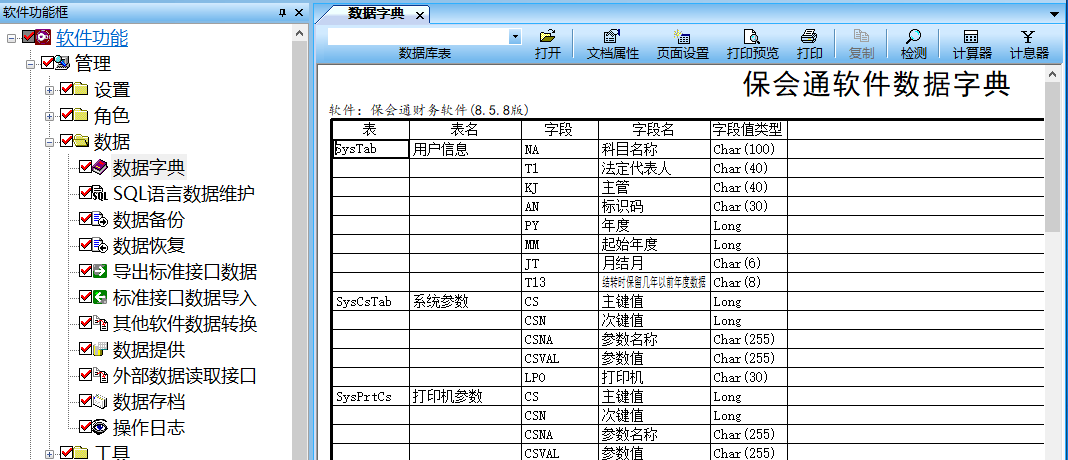The image size is (1068, 460).
Task: Select 数据恢复 in the tree
Action: 149,245
